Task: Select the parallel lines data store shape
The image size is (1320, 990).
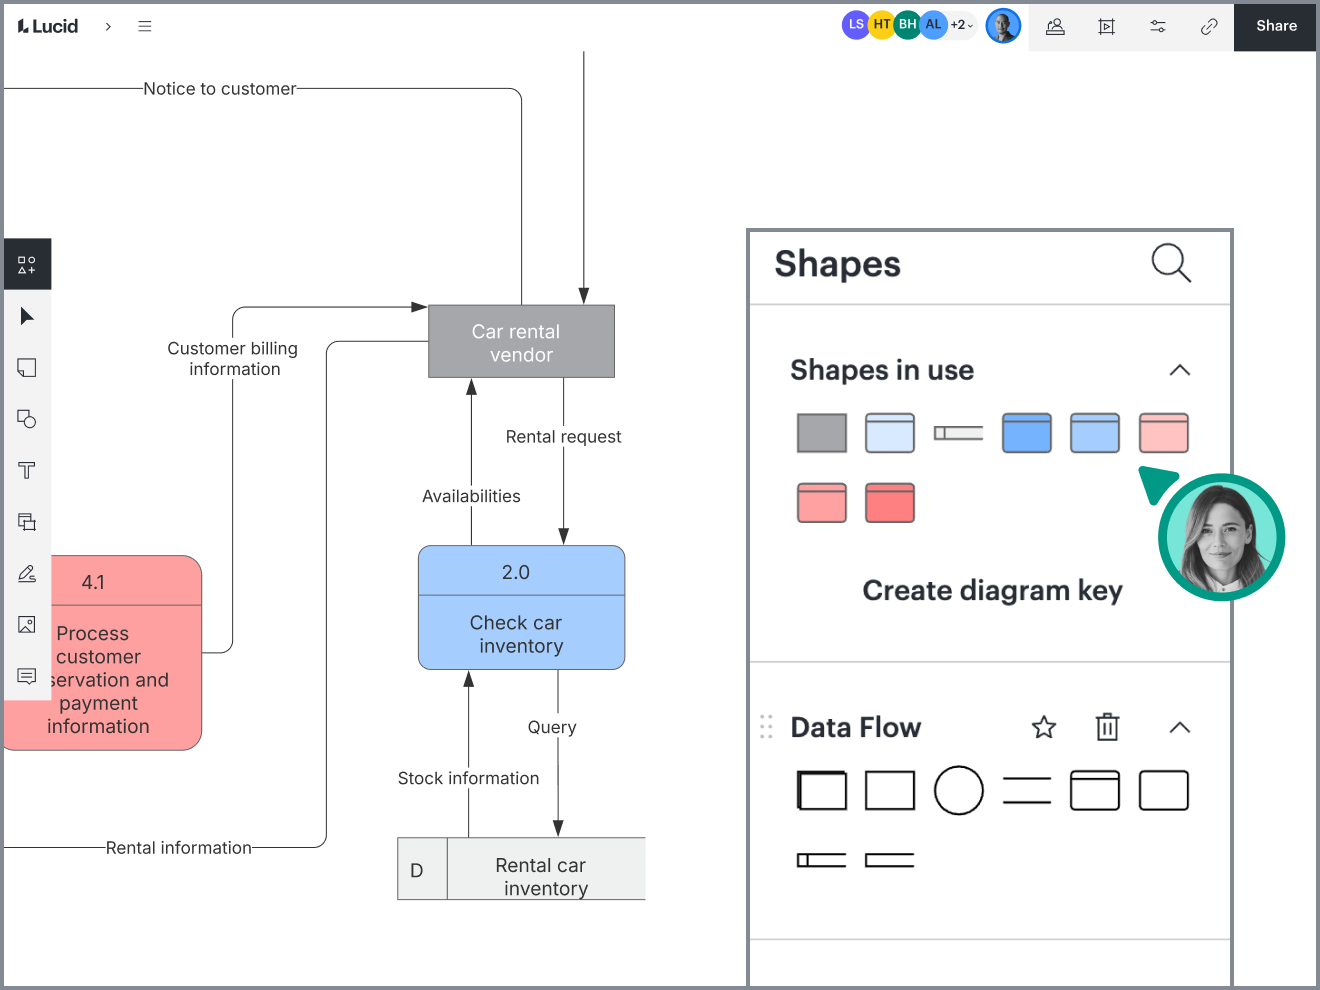Action: [1027, 790]
